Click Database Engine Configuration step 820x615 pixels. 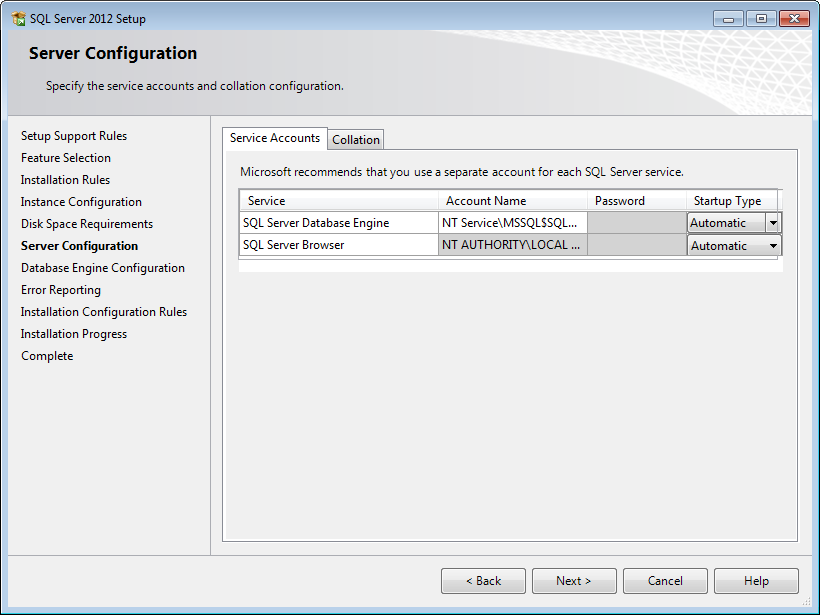(x=102, y=268)
